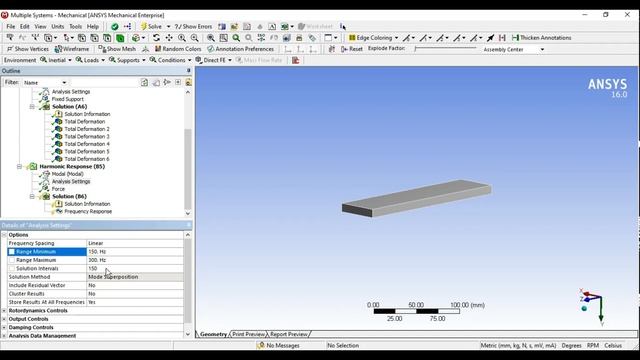Click Reset next to Explode Factor
The image size is (640, 360).
tap(352, 49)
